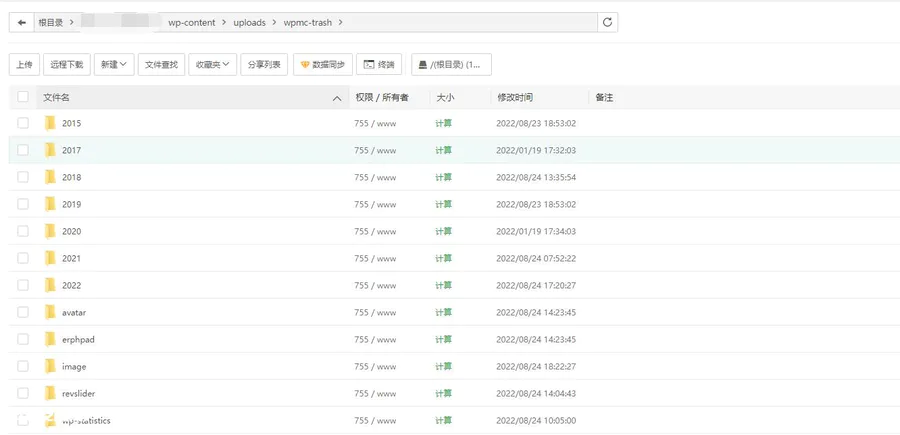Click the erphpad folder icon
Image resolution: width=900 pixels, height=435 pixels.
pos(50,339)
